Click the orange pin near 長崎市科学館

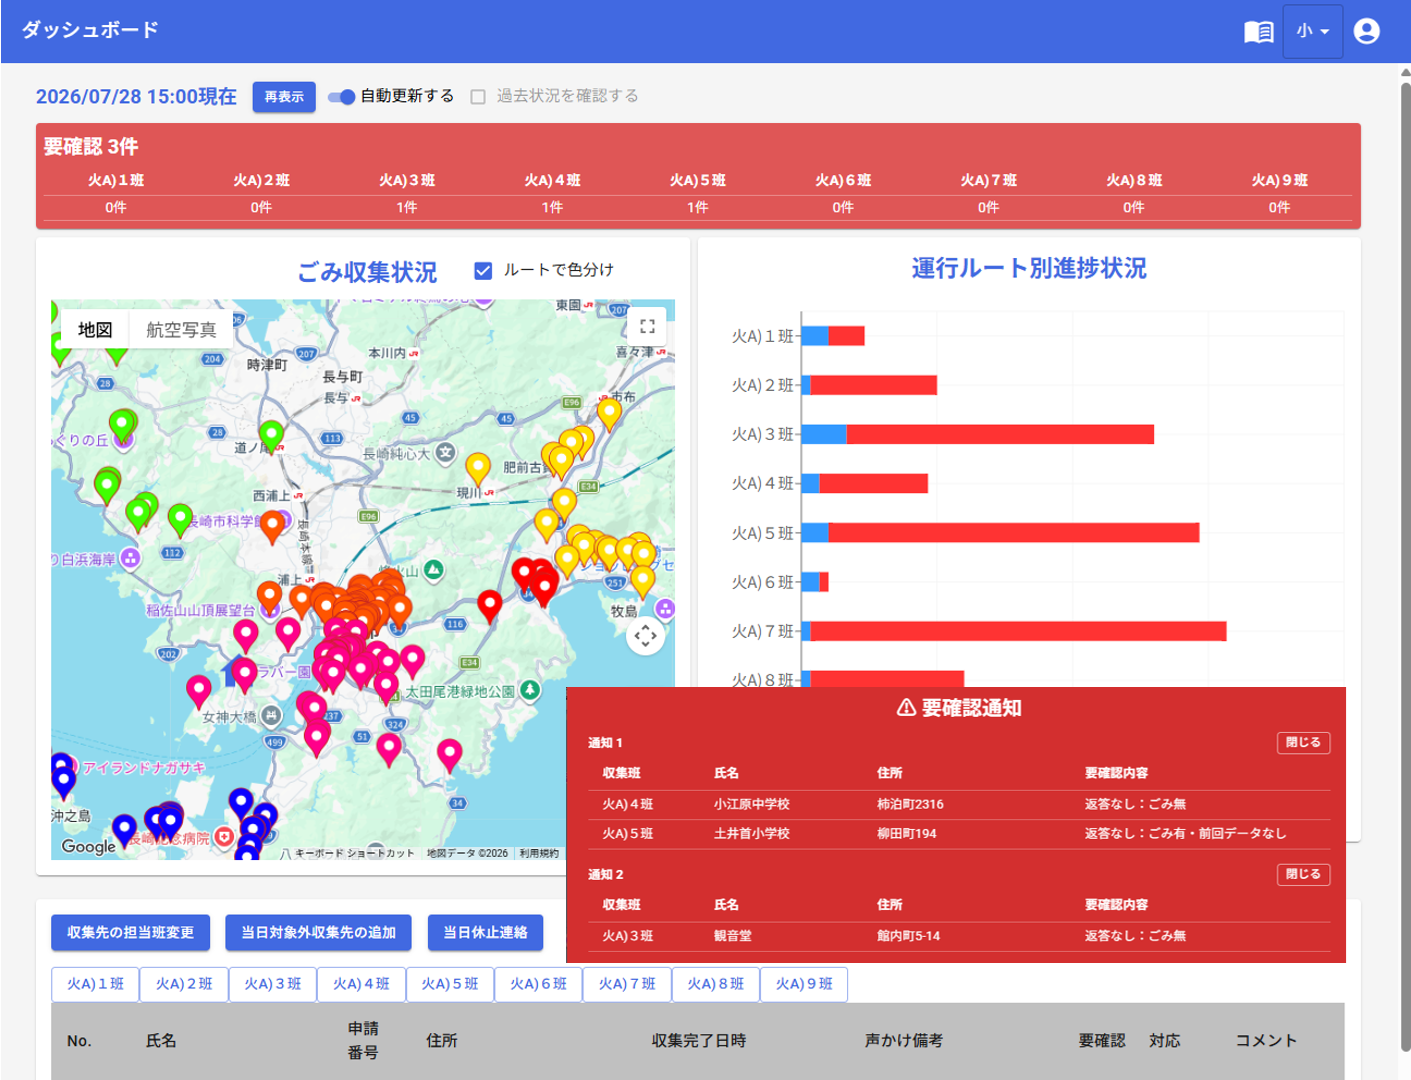point(272,527)
